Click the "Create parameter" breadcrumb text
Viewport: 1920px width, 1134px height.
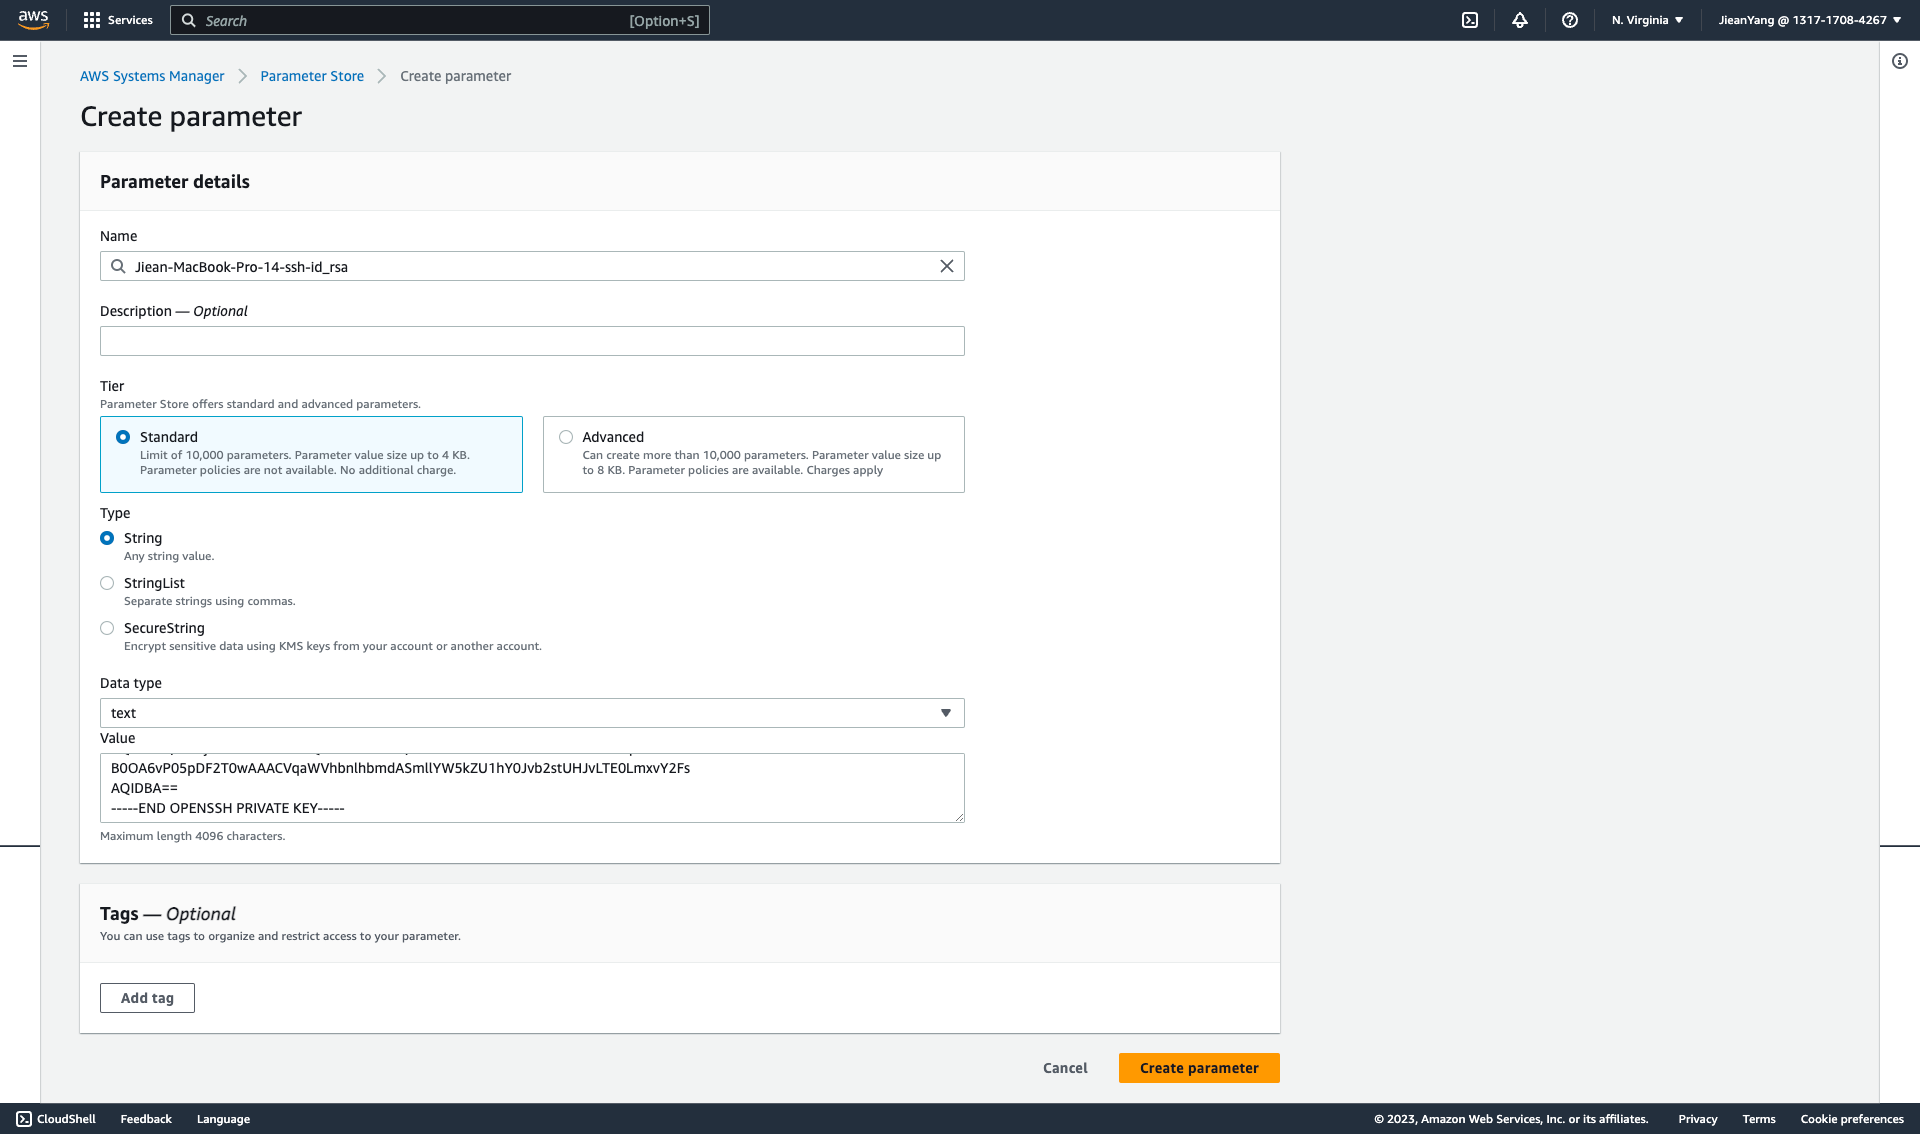(455, 76)
